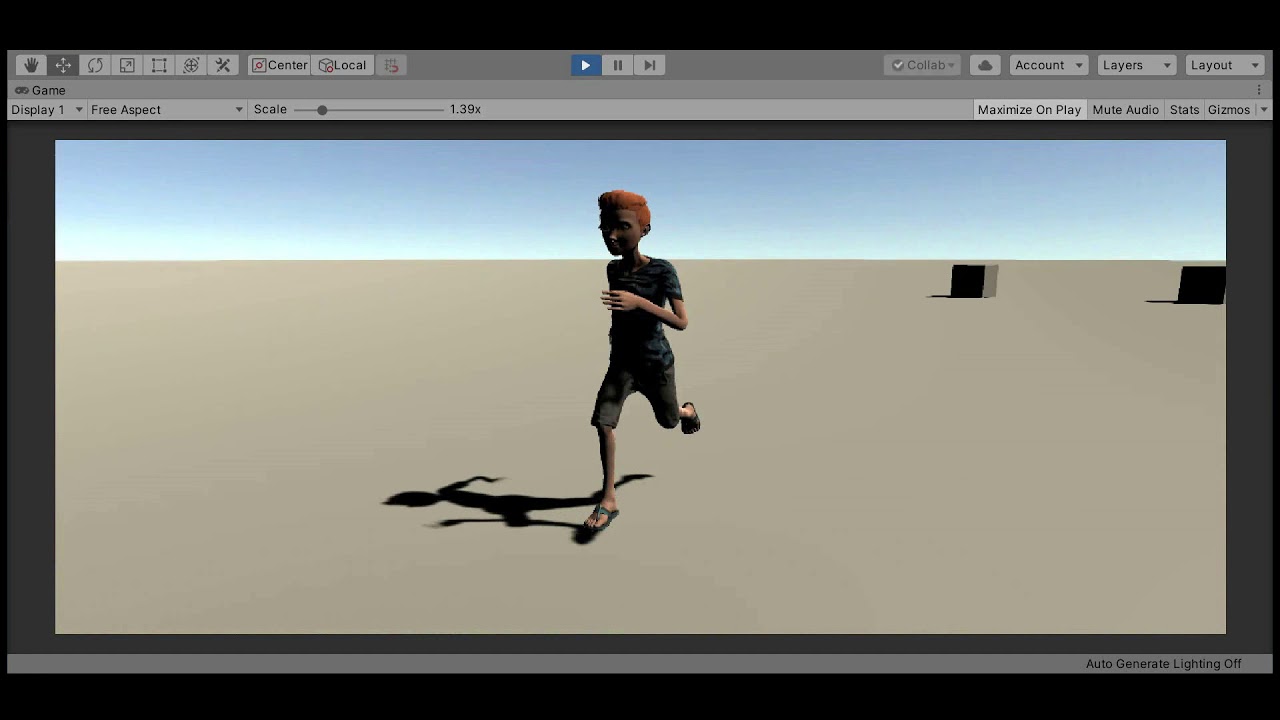This screenshot has height=720, width=1280.
Task: Toggle Maximize On Play
Action: tap(1029, 110)
